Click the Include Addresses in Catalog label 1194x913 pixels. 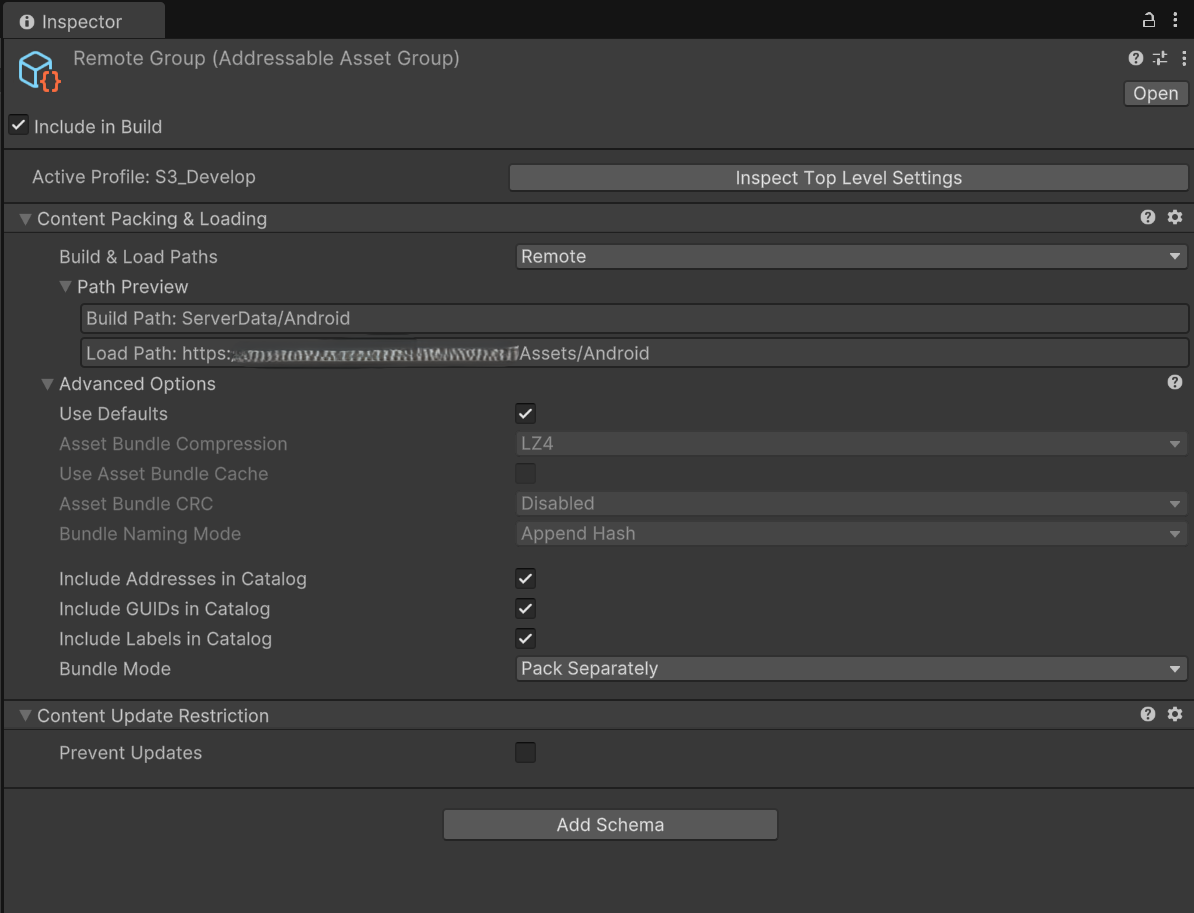[183, 579]
